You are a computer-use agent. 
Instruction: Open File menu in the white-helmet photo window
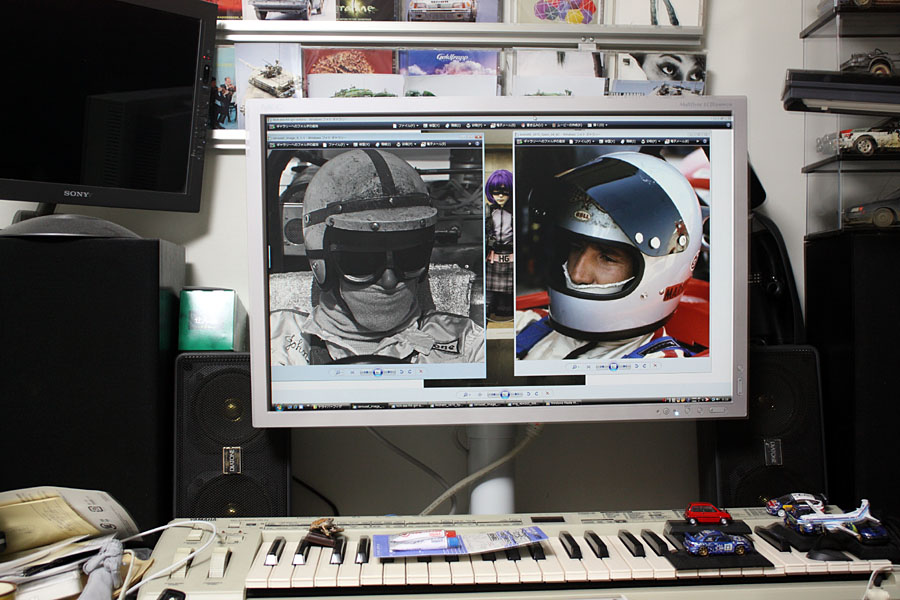(x=583, y=141)
